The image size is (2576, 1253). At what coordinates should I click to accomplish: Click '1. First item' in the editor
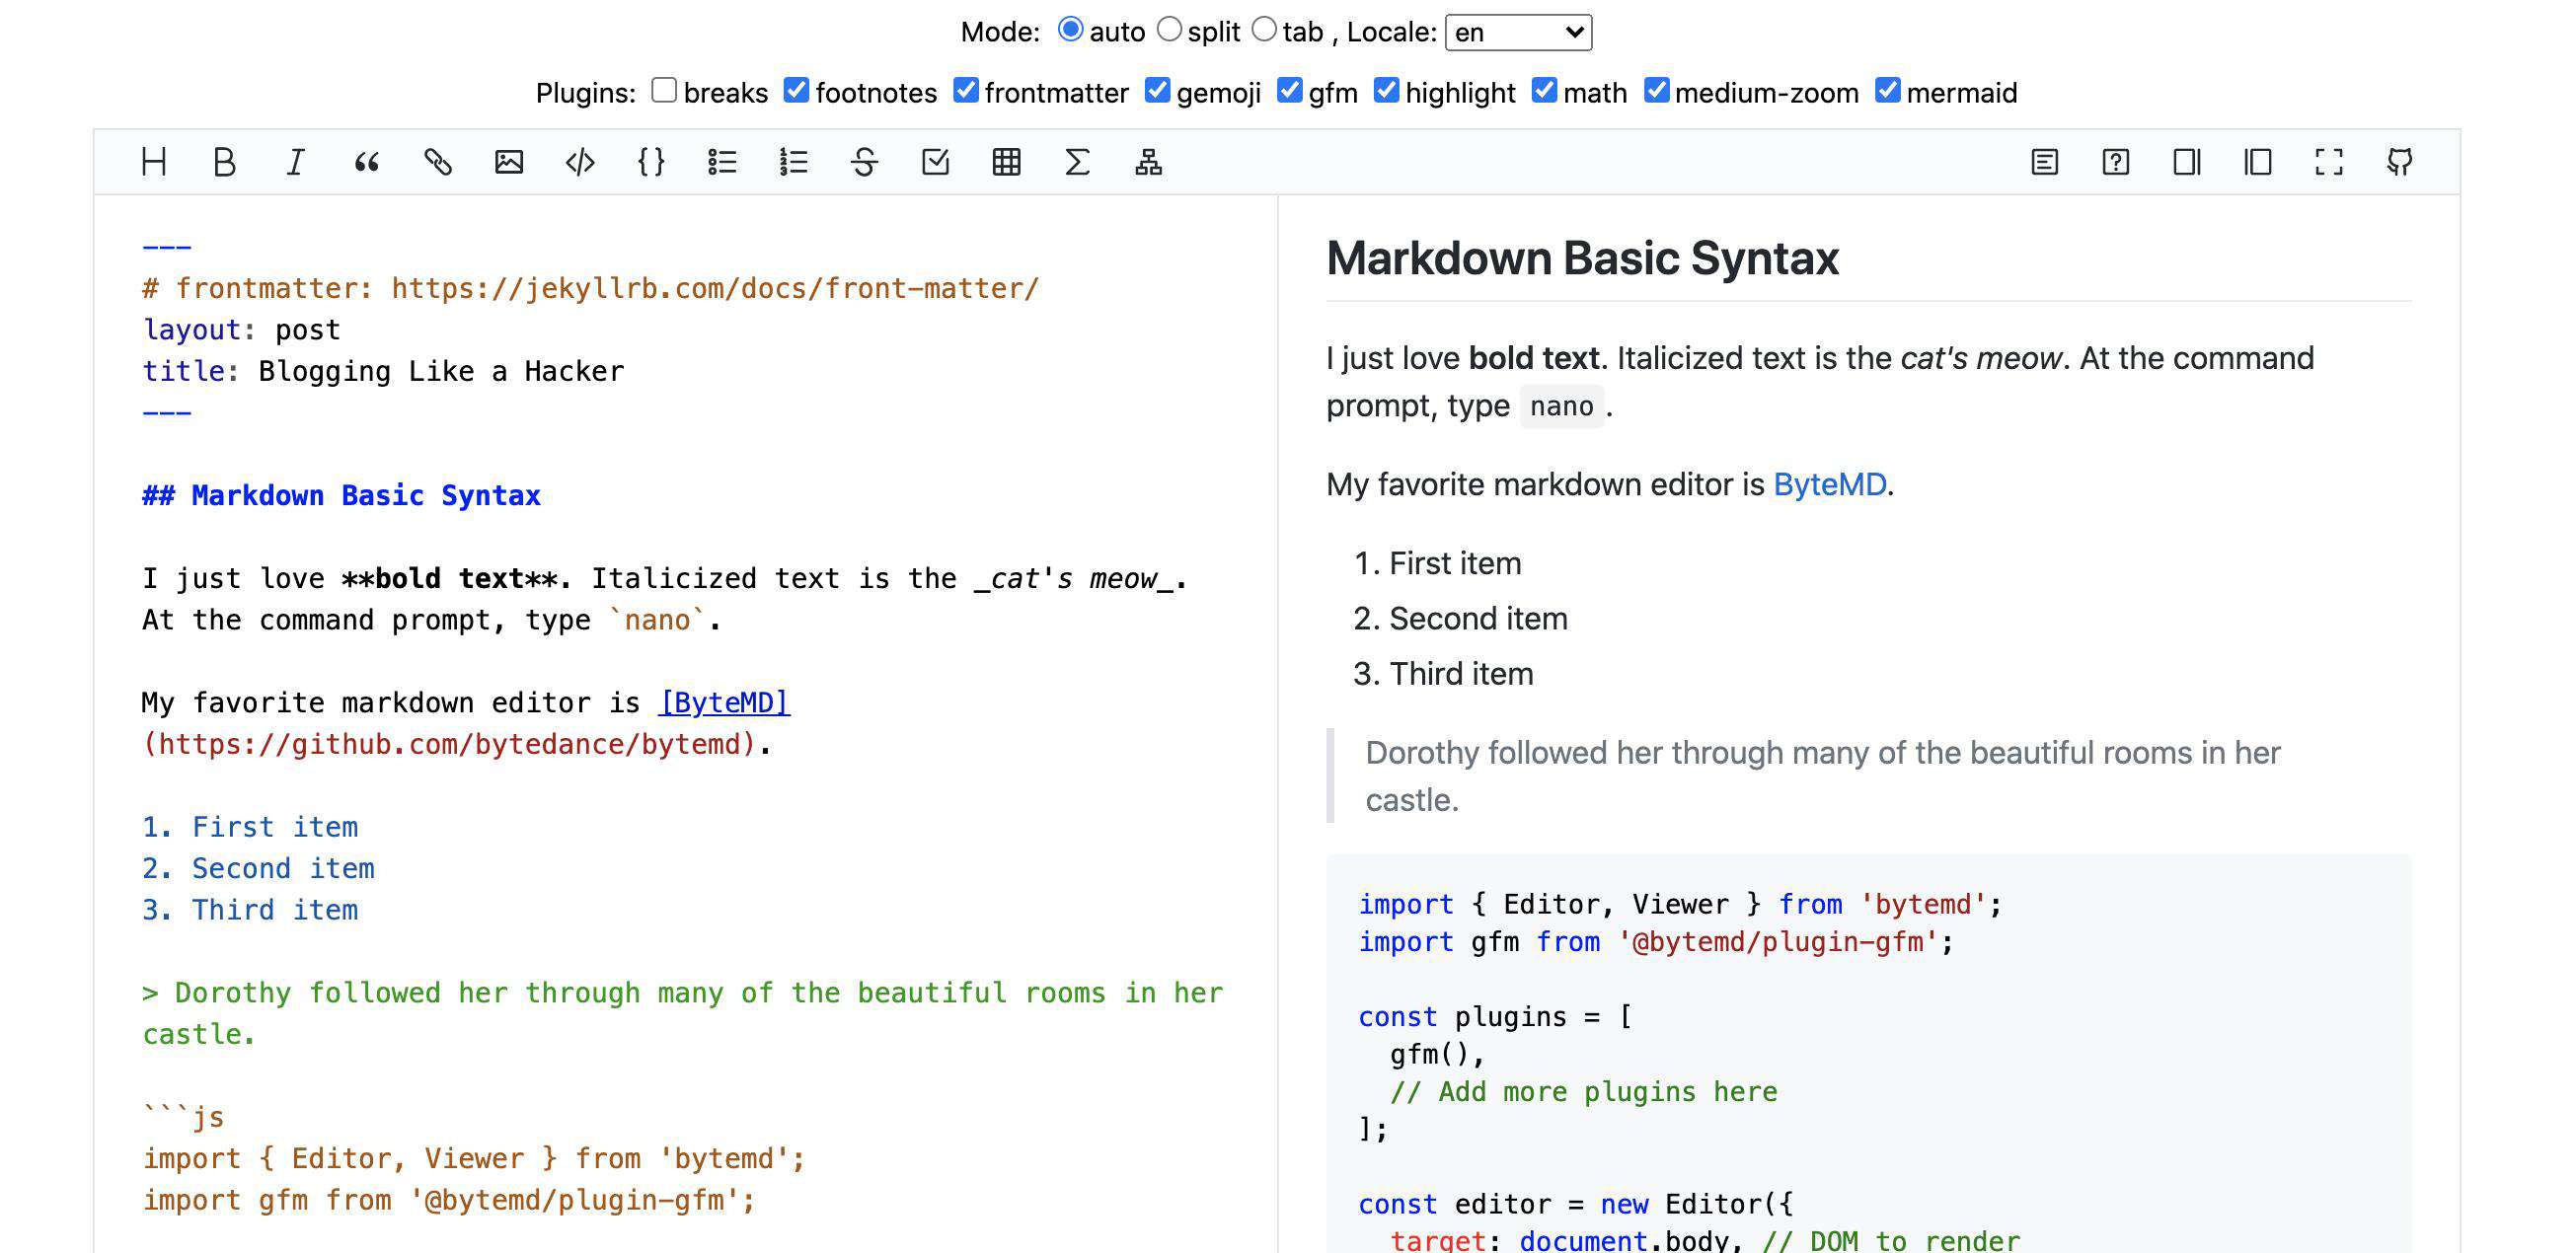click(250, 827)
